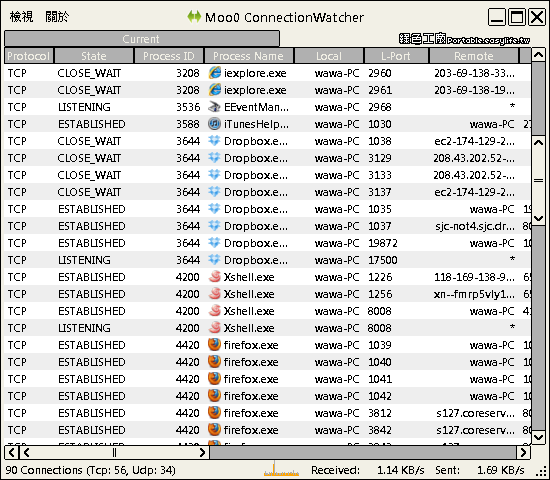Viewport: 550px width, 480px height.
Task: Click the horizontal scrollbar right arrow
Action: tap(523, 453)
